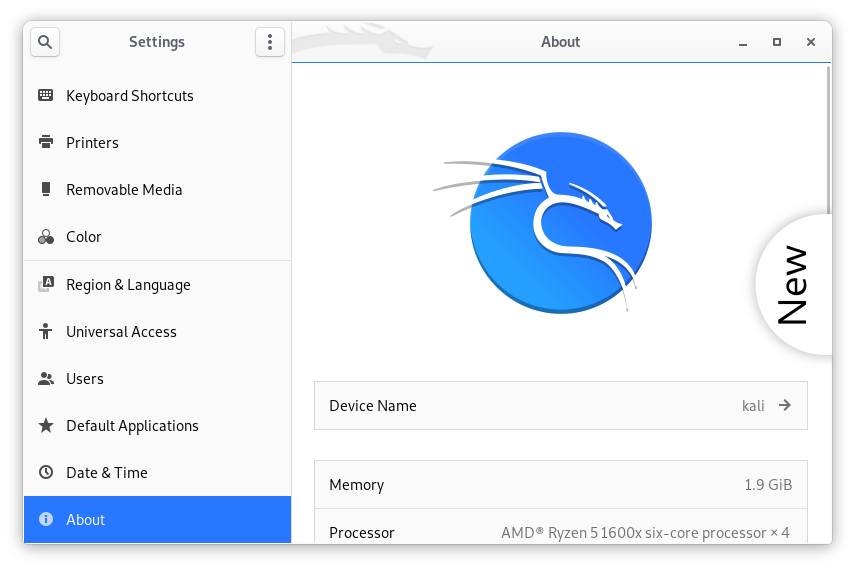Click the Universal Access person icon
Viewport: 855px width, 569px height.
pyautogui.click(x=46, y=331)
